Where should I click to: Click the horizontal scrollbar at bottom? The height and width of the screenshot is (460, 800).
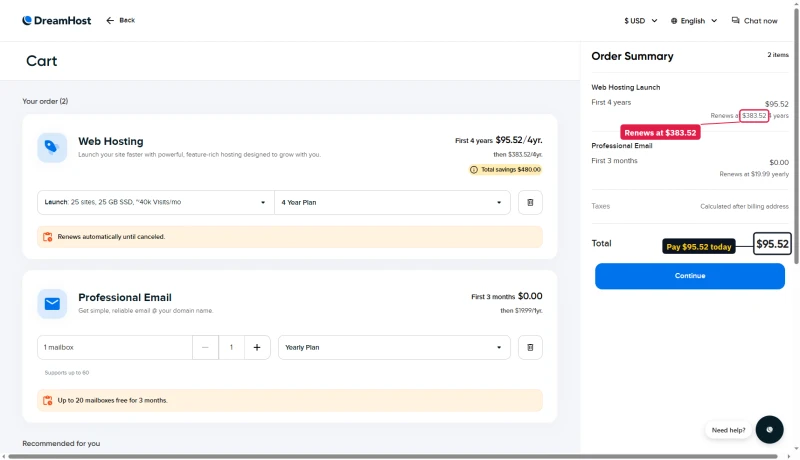tap(393, 456)
